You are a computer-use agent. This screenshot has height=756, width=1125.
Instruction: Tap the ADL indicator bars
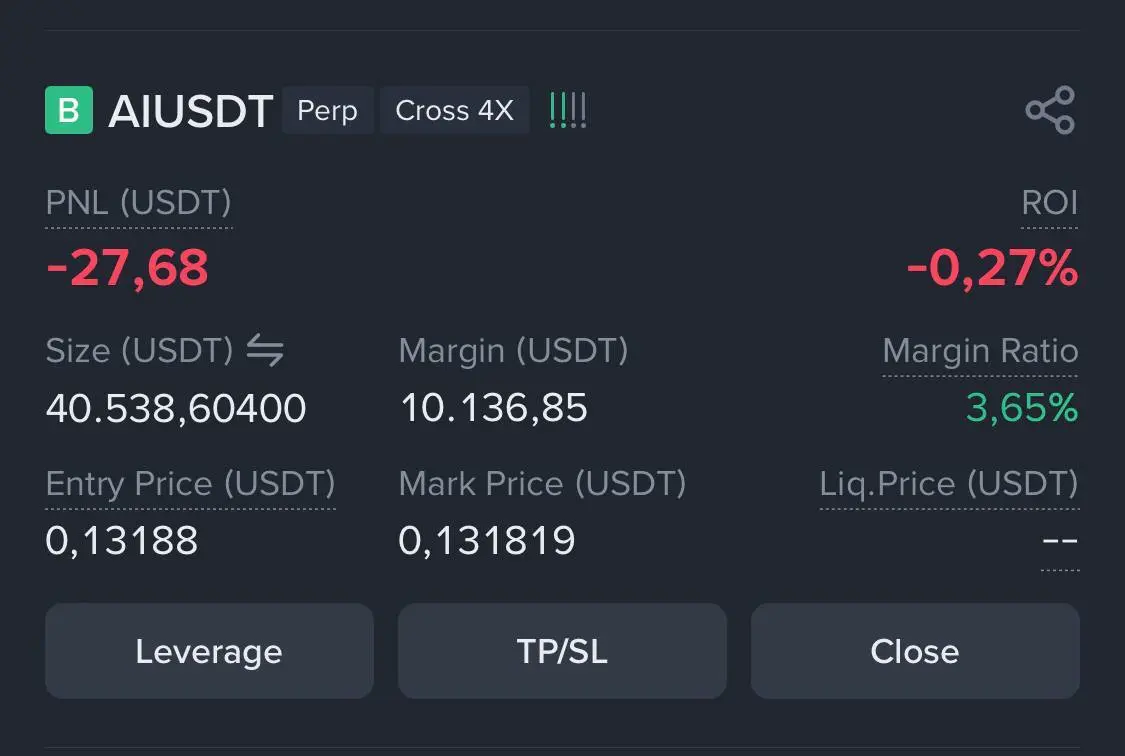coord(568,110)
